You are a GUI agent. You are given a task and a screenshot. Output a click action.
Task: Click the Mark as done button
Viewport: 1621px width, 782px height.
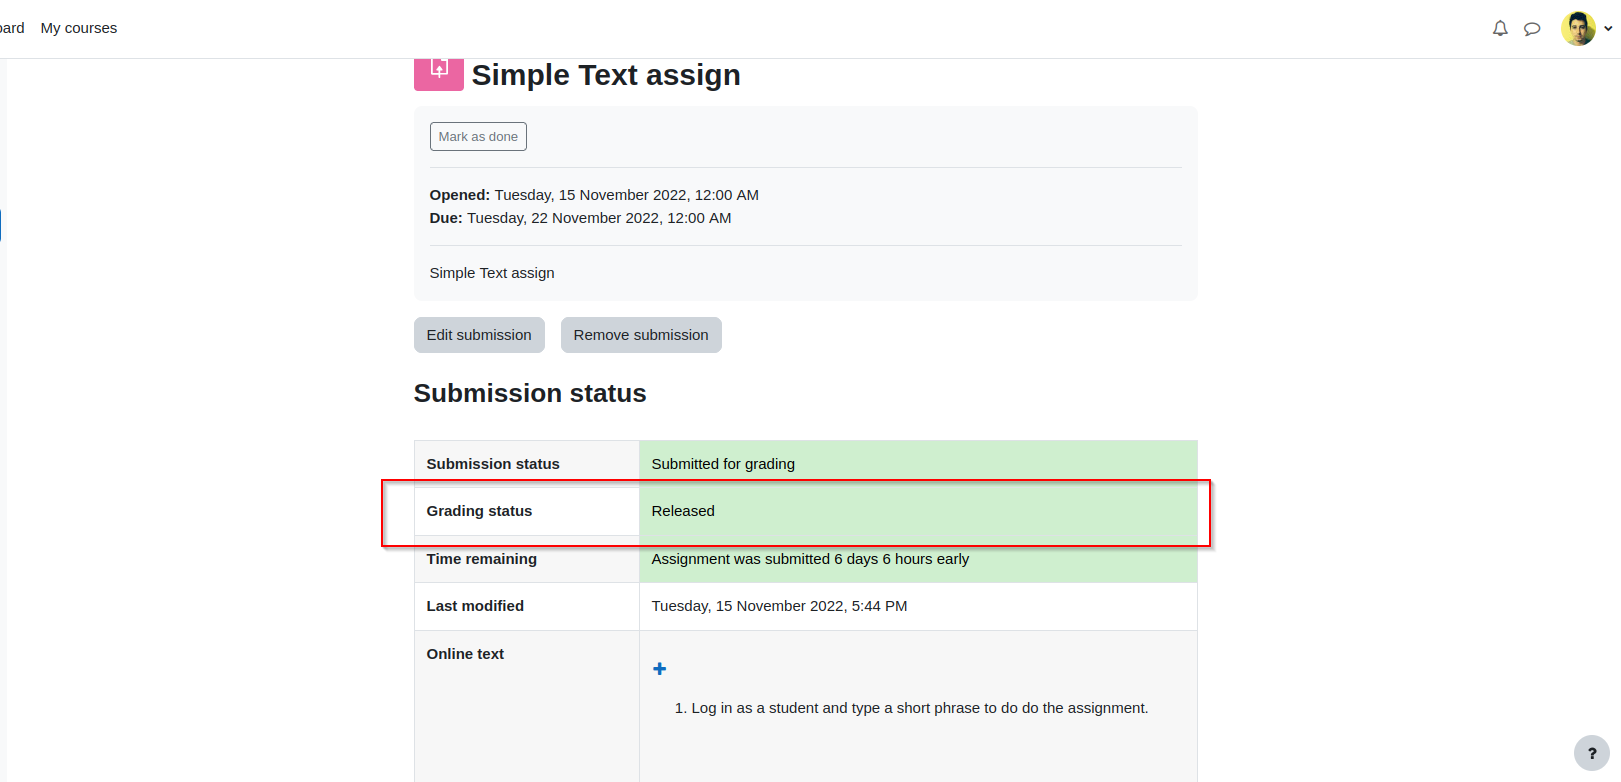478,136
